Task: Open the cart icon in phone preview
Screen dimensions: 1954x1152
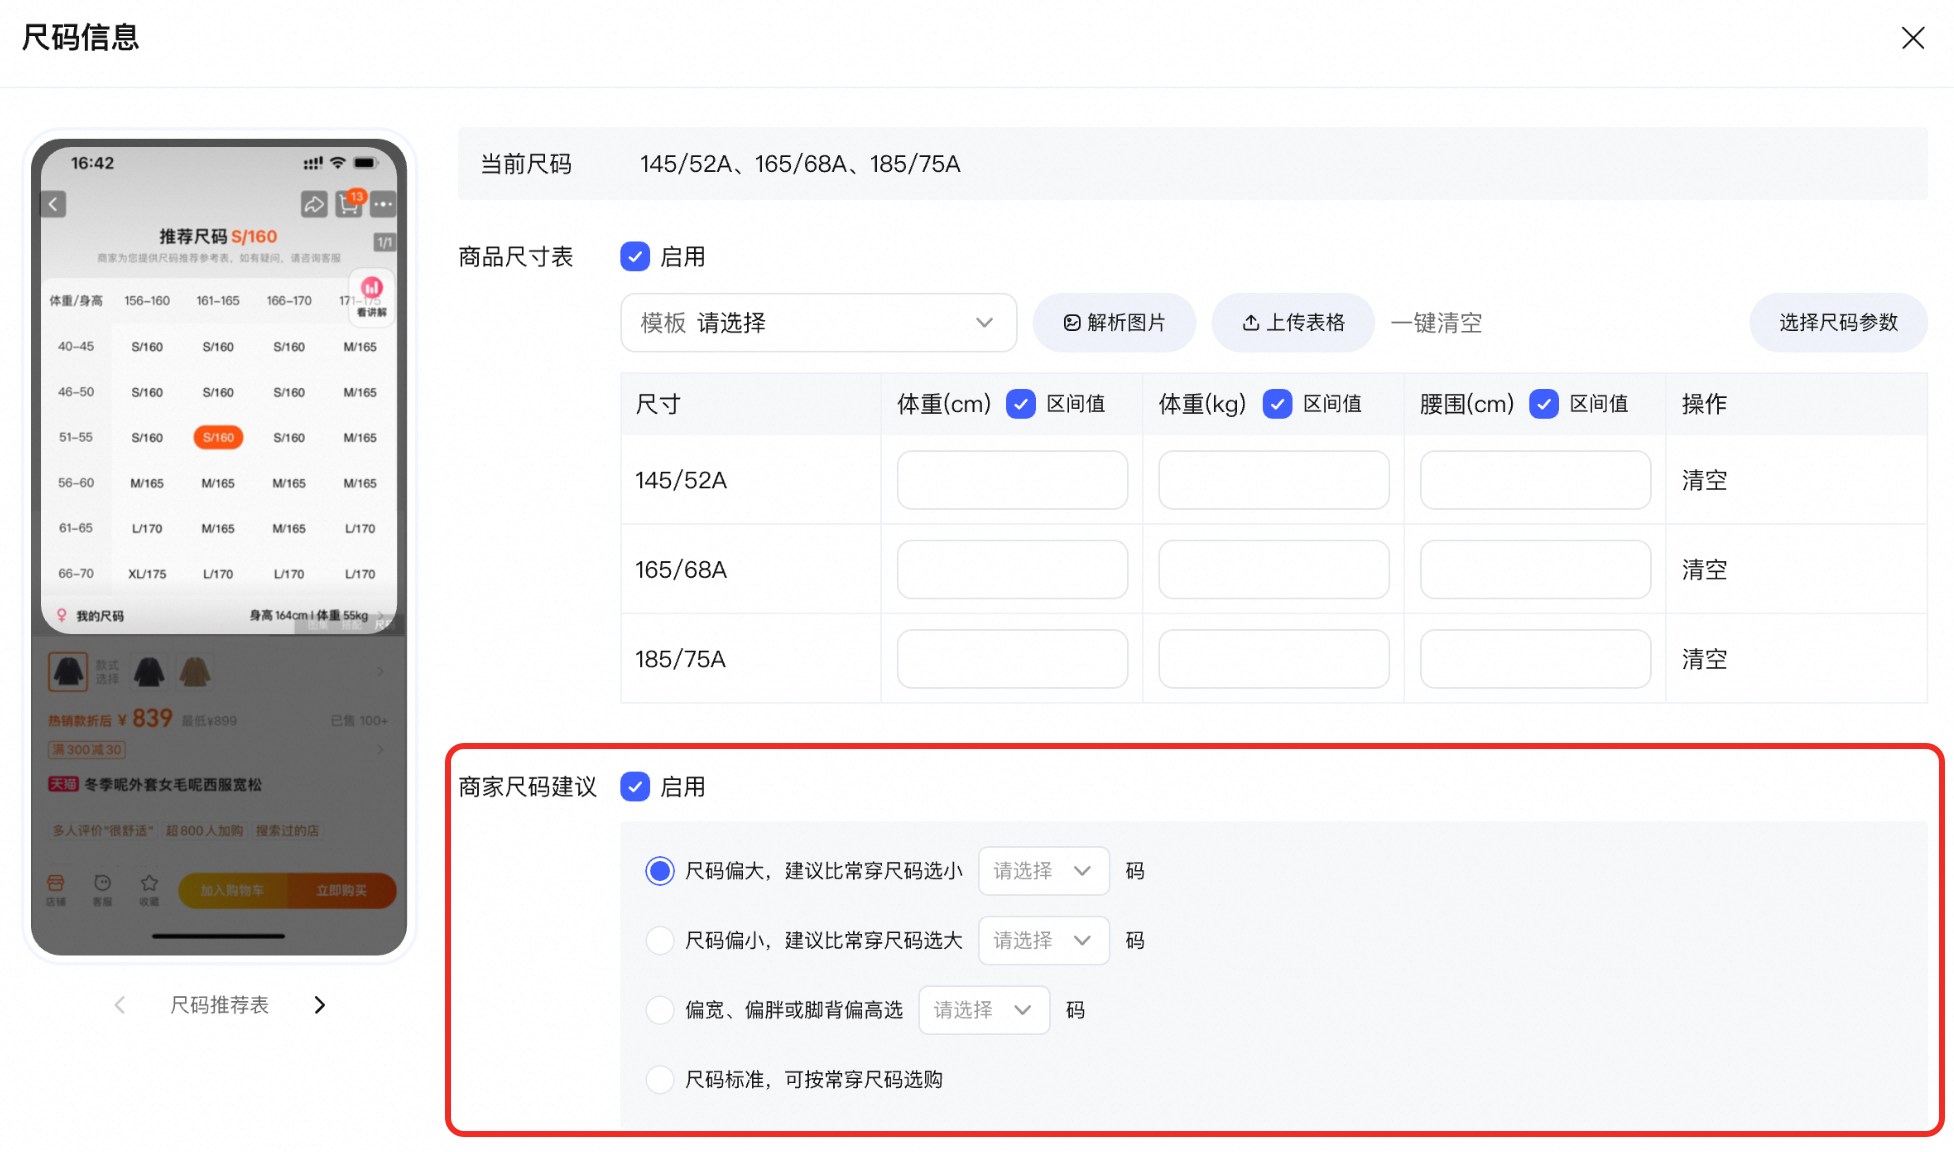Action: [x=349, y=204]
